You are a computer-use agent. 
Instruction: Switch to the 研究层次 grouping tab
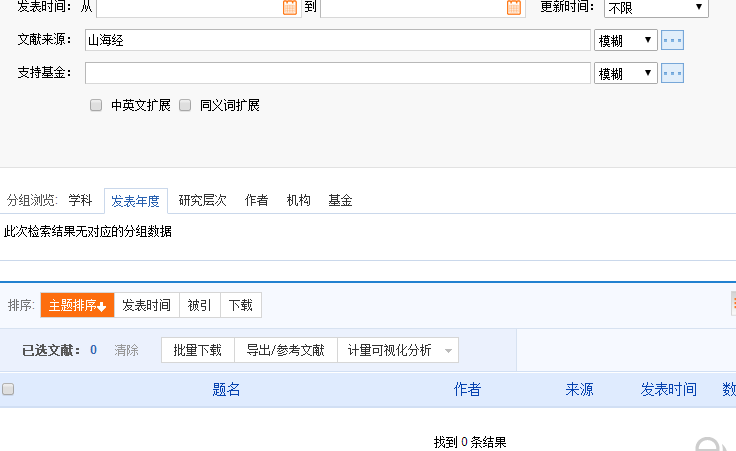coord(202,200)
